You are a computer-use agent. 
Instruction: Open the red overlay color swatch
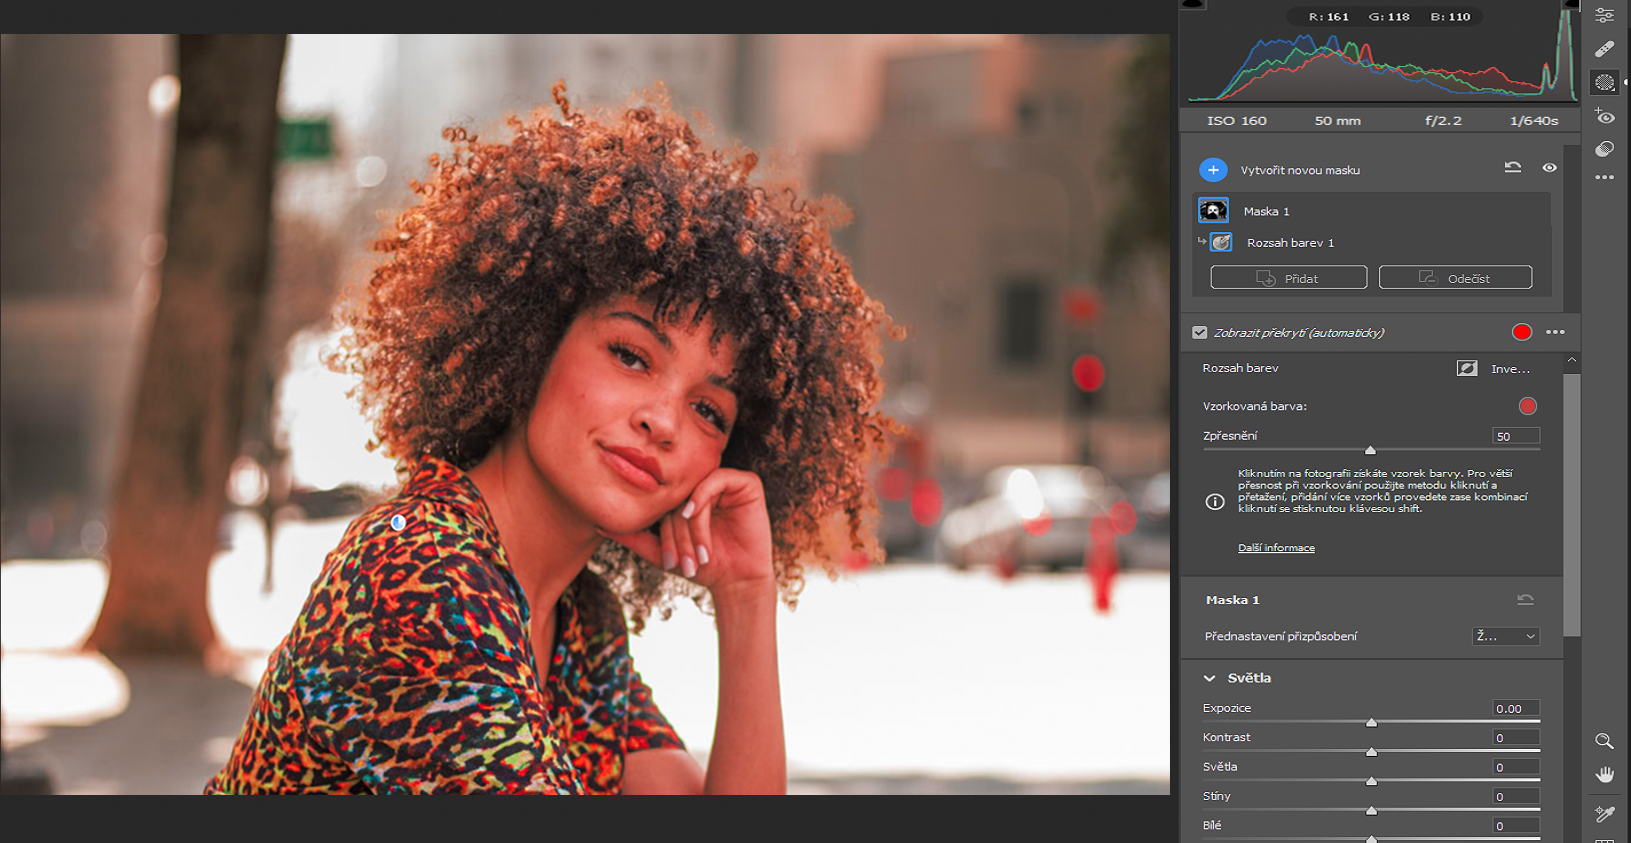(x=1522, y=332)
